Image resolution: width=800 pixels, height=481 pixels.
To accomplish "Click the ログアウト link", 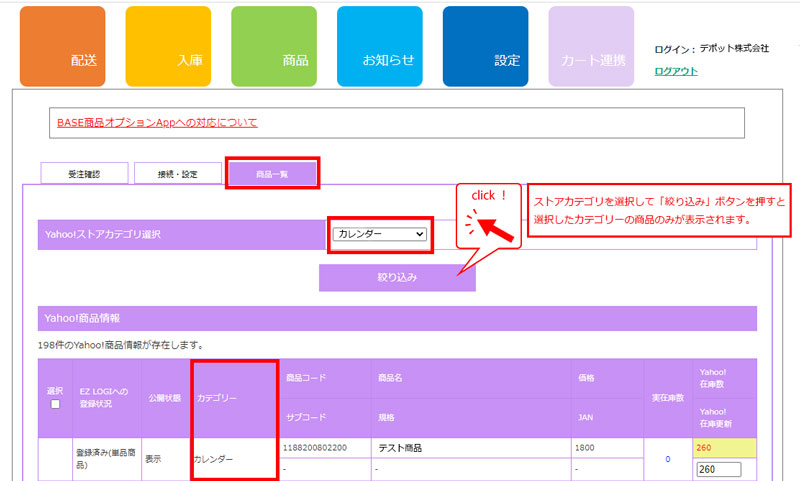I will pyautogui.click(x=676, y=71).
